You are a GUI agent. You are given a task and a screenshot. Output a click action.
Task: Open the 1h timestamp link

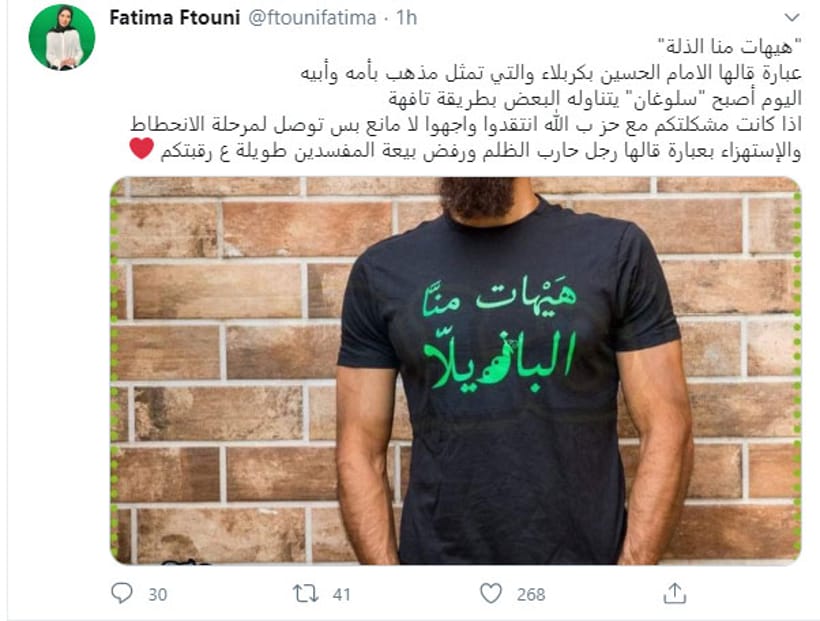click(406, 18)
